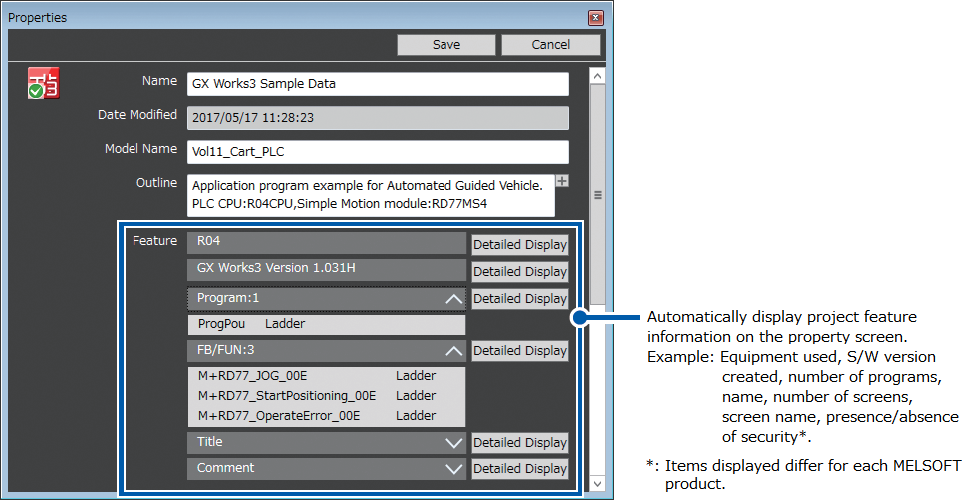Close the Properties dialog window
Screen dimensions: 969x500
(595, 18)
